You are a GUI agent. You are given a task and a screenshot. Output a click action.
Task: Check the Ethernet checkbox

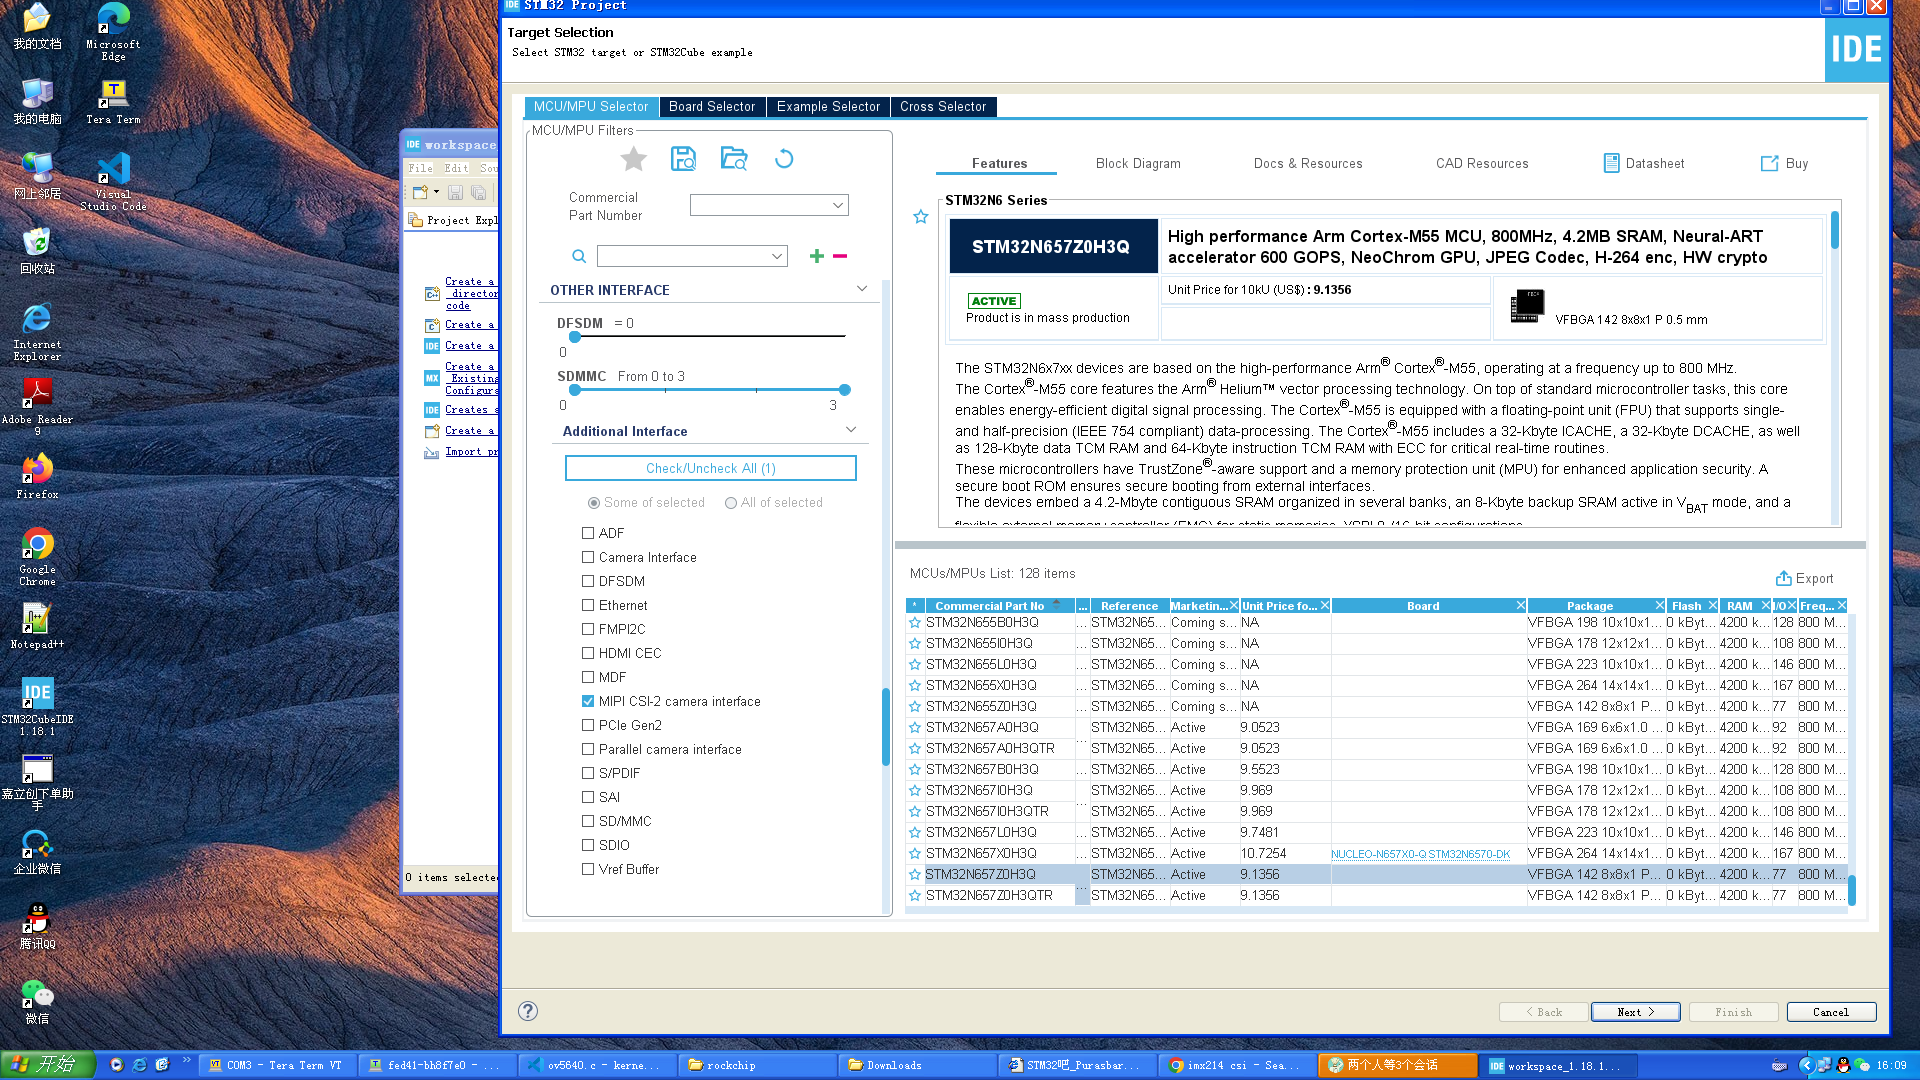[588, 605]
